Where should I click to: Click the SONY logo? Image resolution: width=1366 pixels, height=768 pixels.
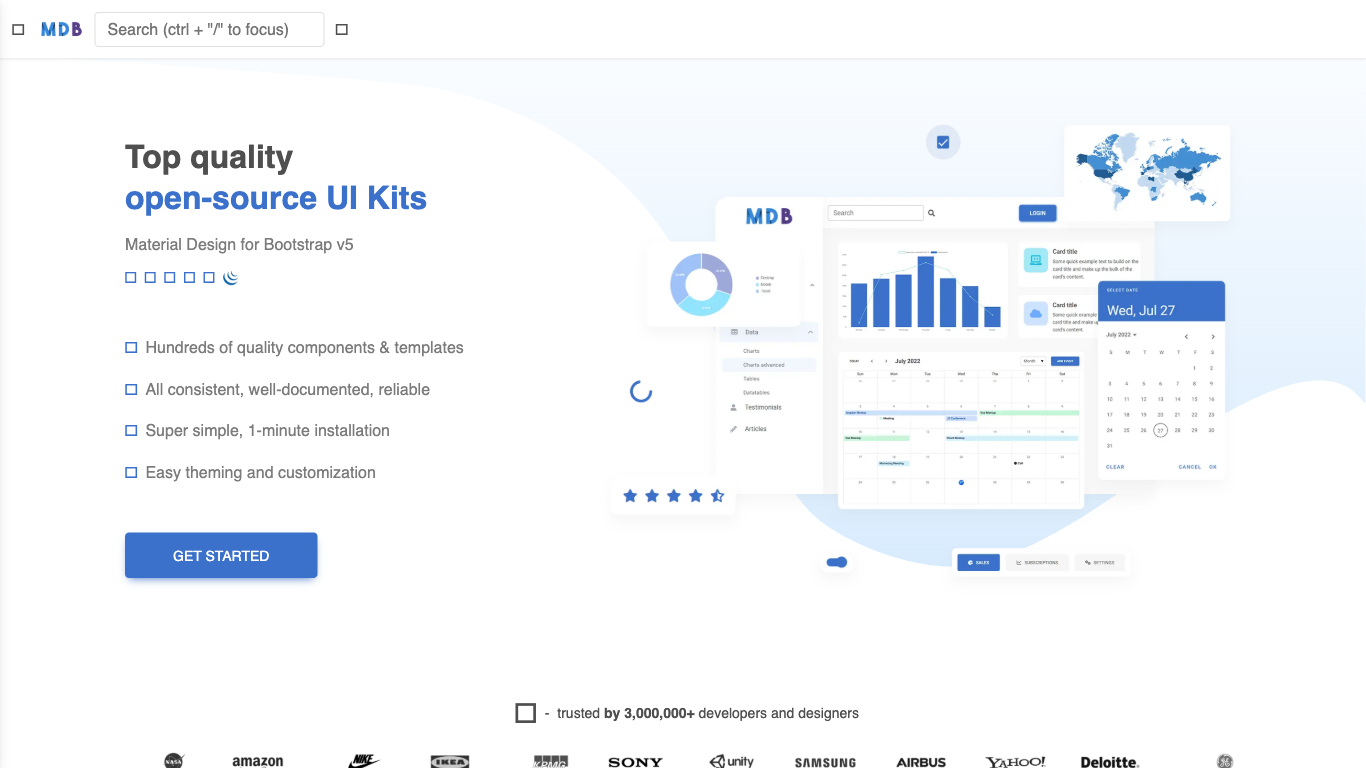635,762
